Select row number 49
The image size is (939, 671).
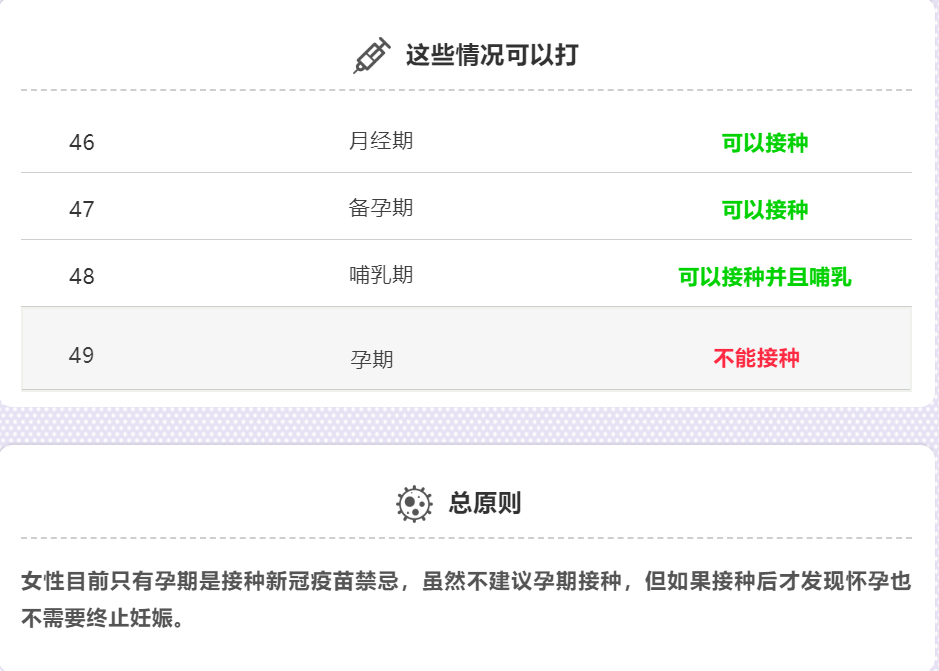click(x=82, y=356)
